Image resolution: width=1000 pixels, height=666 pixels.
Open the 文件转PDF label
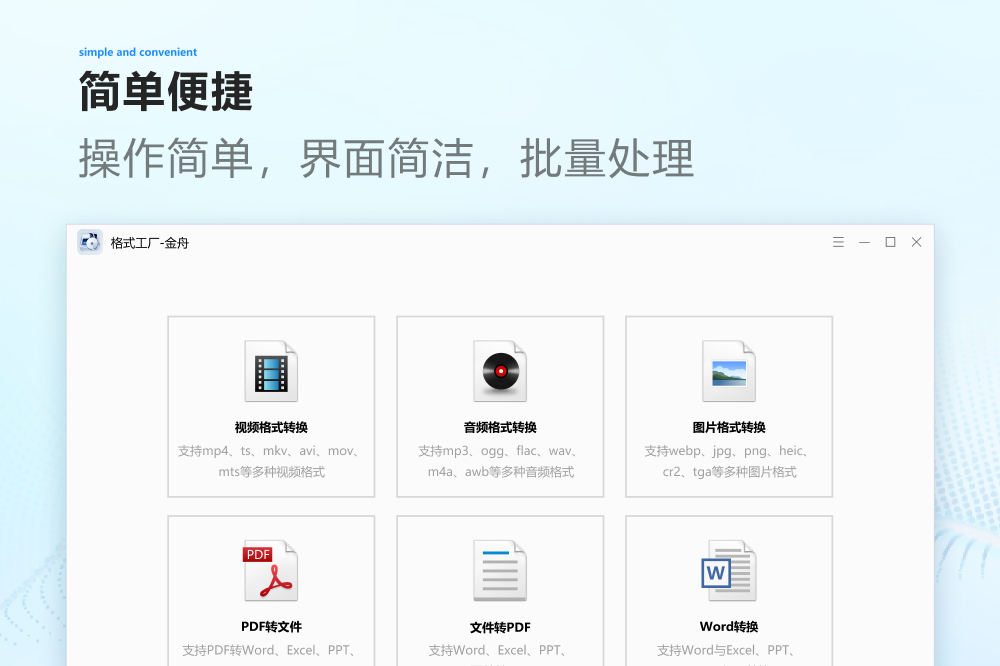tap(500, 628)
